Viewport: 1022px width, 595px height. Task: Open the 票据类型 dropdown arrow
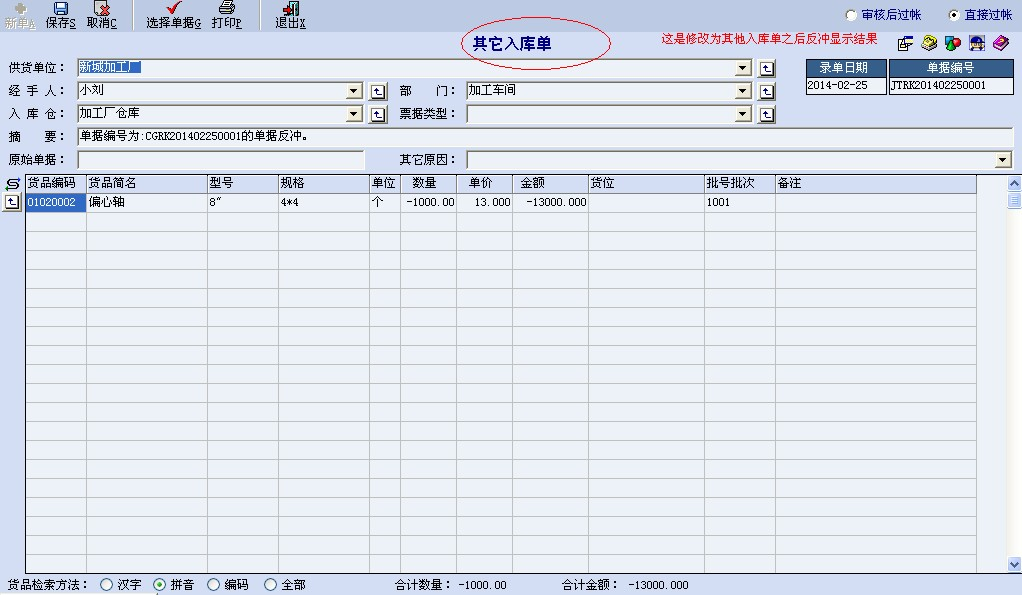743,114
